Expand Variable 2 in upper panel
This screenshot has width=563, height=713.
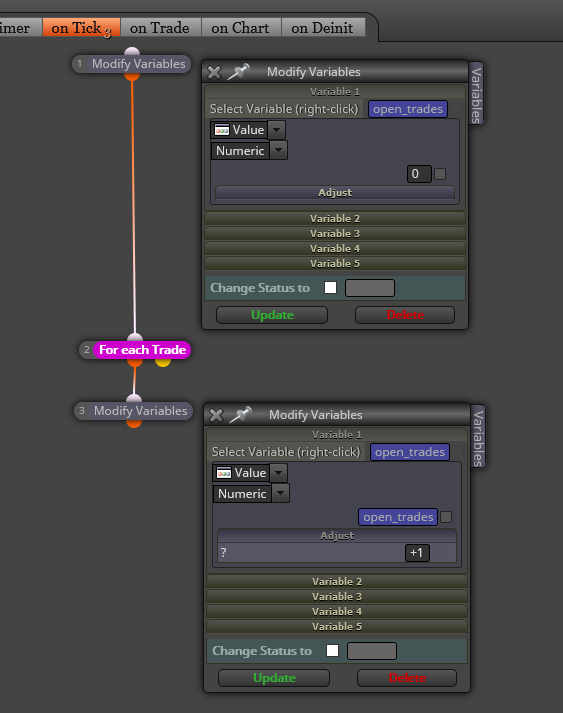335,218
